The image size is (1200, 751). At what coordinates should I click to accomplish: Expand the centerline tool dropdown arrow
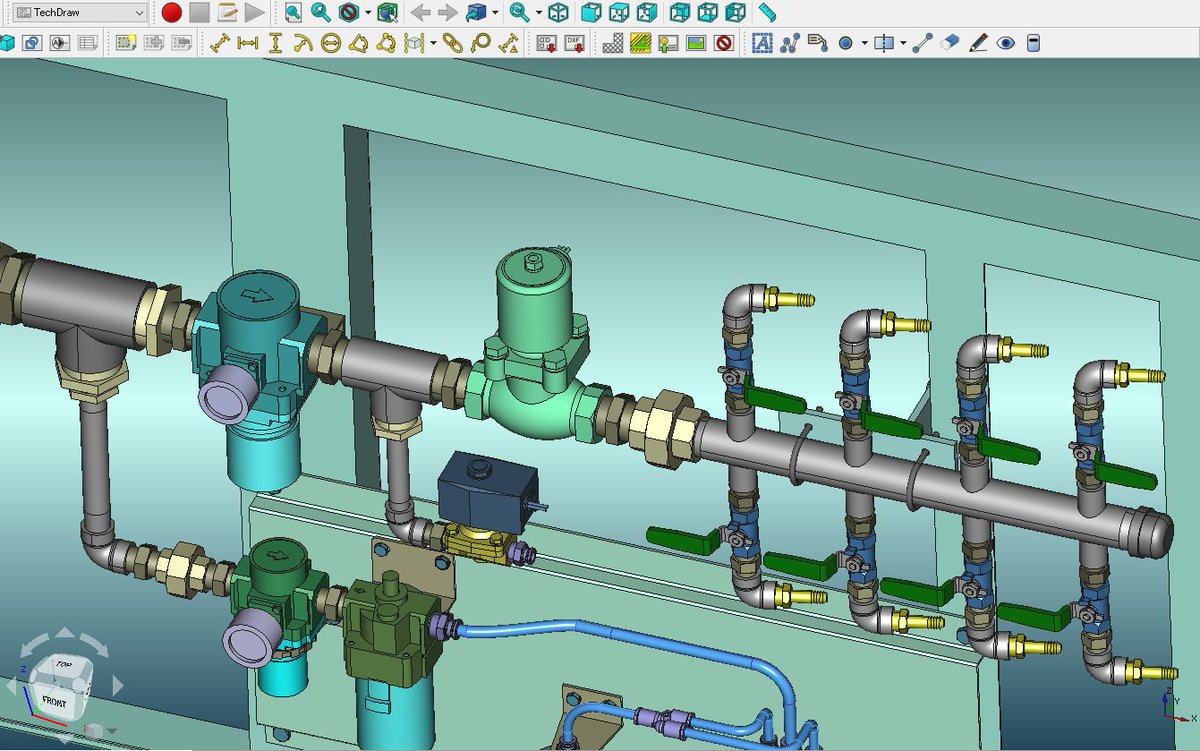904,43
